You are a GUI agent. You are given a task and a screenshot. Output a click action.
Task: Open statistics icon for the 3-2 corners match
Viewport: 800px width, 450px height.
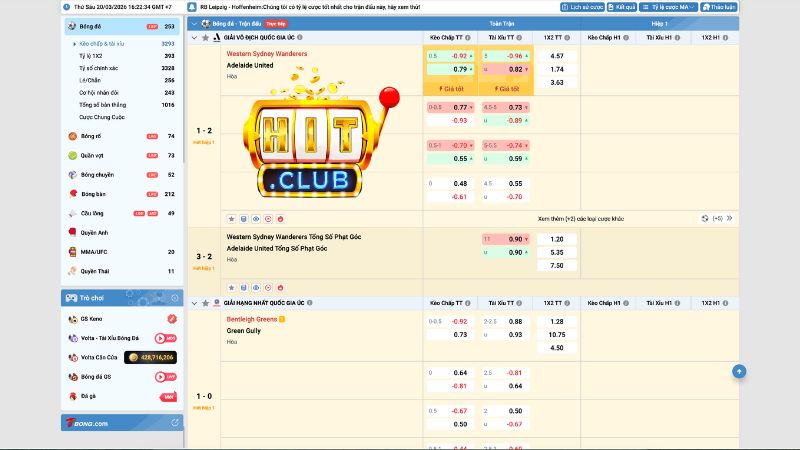tap(243, 288)
